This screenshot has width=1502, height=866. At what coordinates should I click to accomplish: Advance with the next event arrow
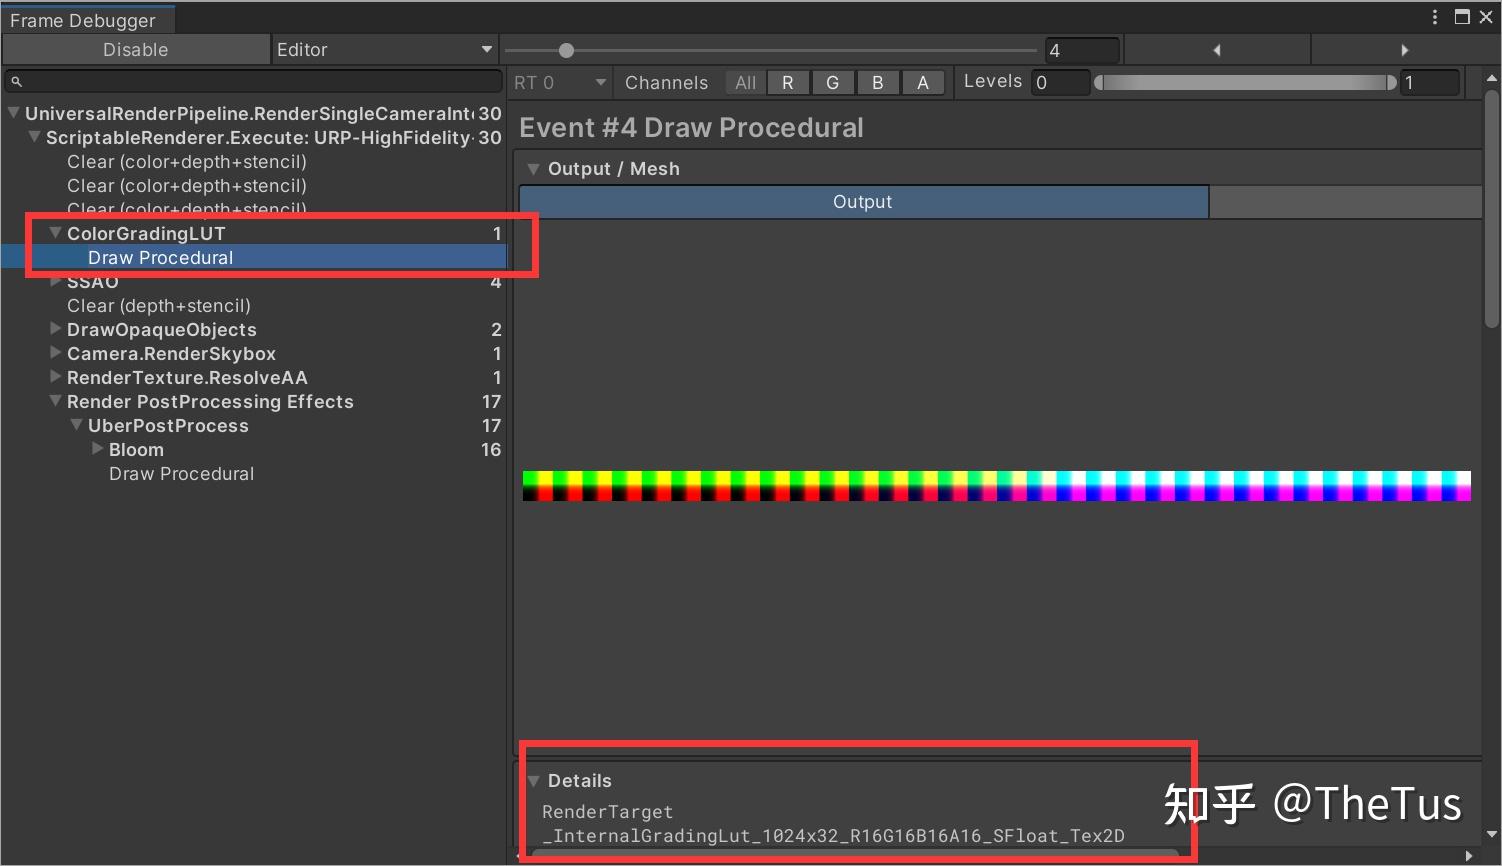(1405, 49)
